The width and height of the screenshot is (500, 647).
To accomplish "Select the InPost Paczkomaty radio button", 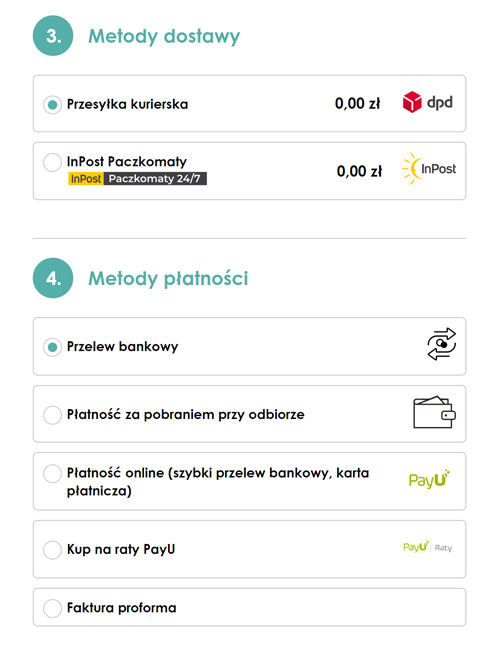I will [x=52, y=163].
